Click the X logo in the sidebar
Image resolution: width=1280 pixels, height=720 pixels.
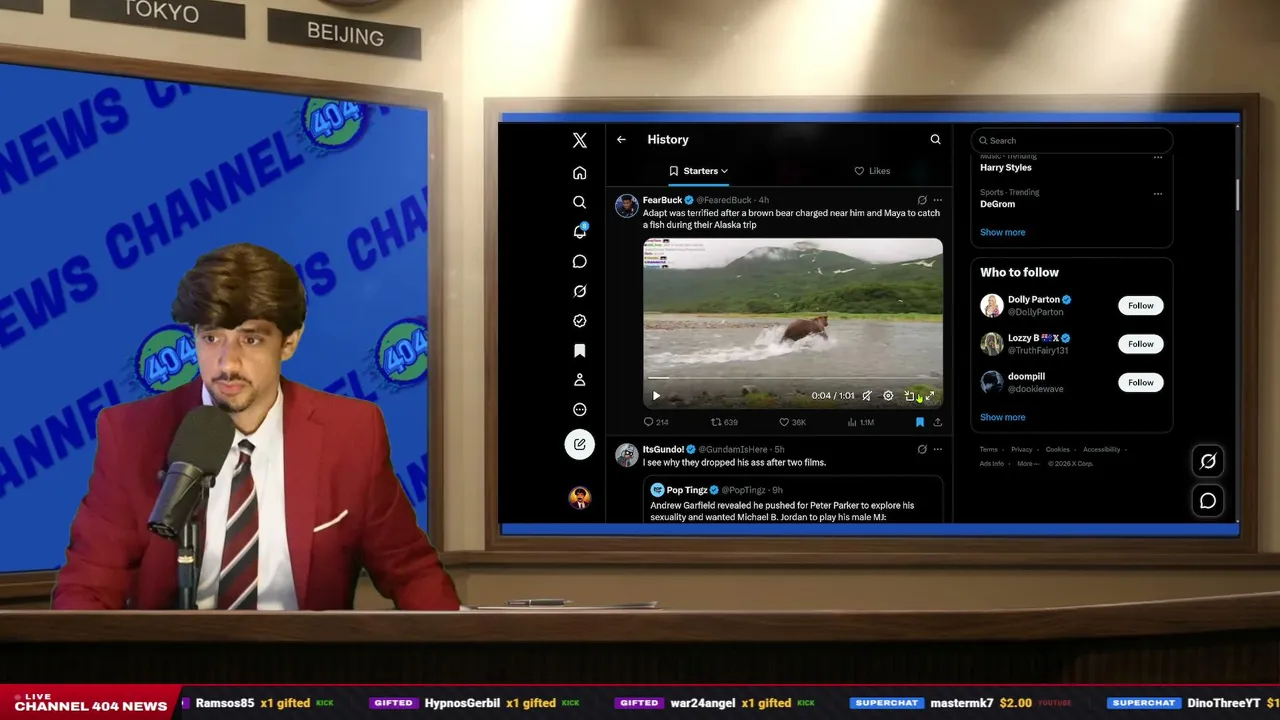coord(580,141)
